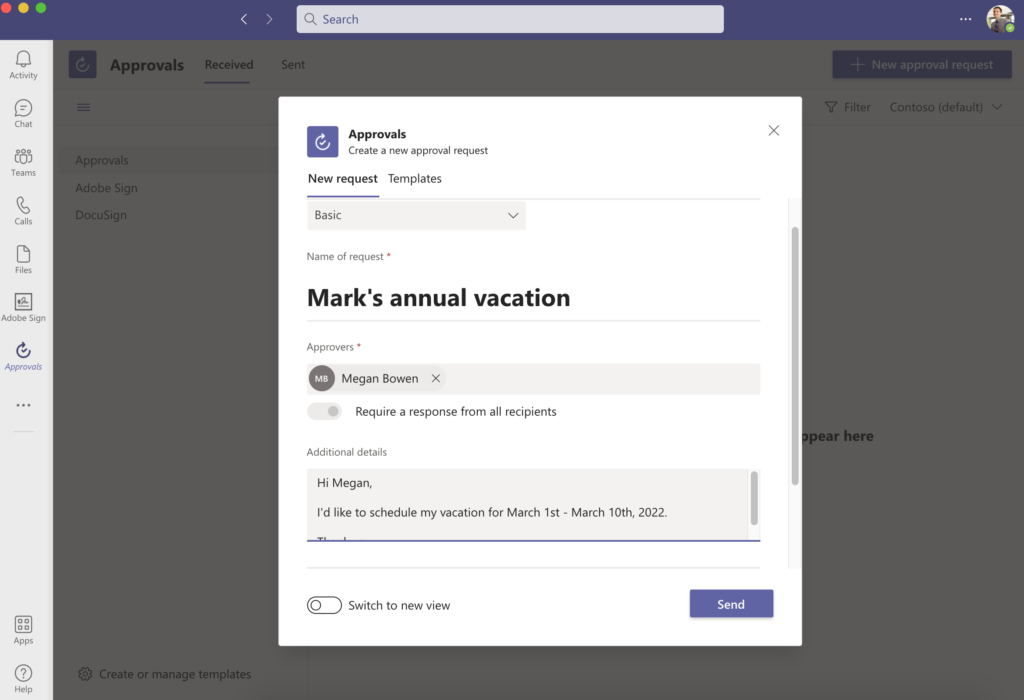Open Files in the sidebar
1024x700 pixels.
(x=24, y=259)
